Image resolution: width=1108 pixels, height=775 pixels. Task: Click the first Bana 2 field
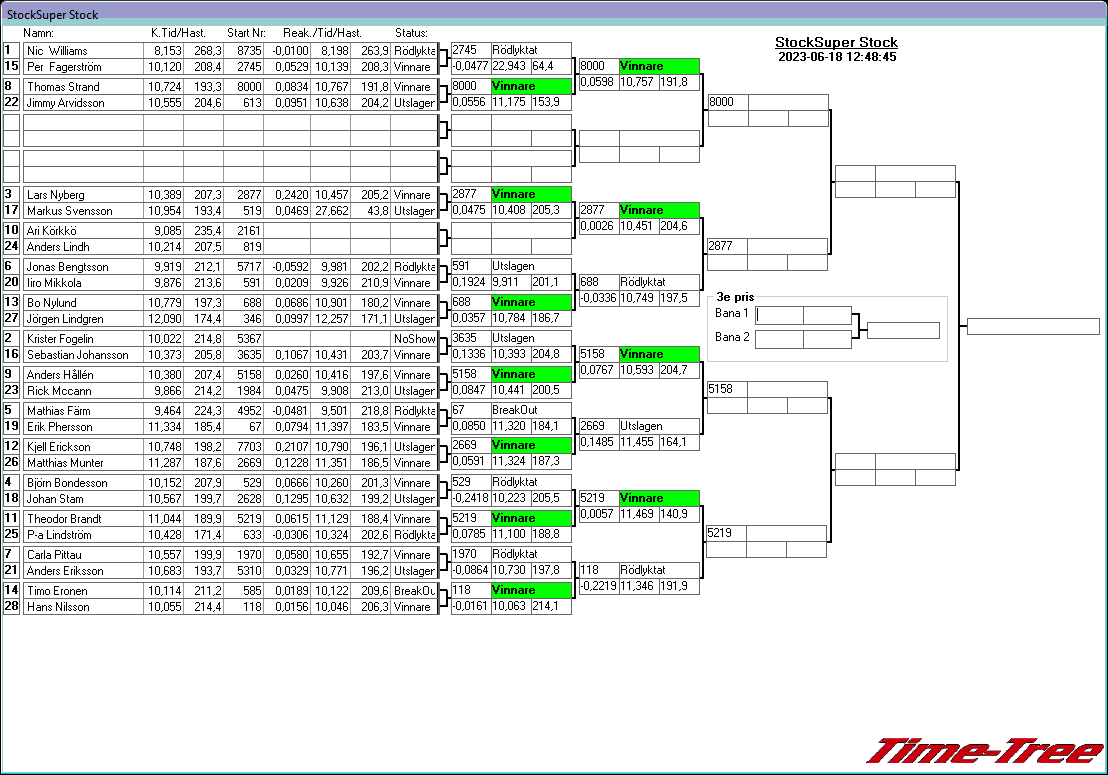pyautogui.click(x=779, y=339)
